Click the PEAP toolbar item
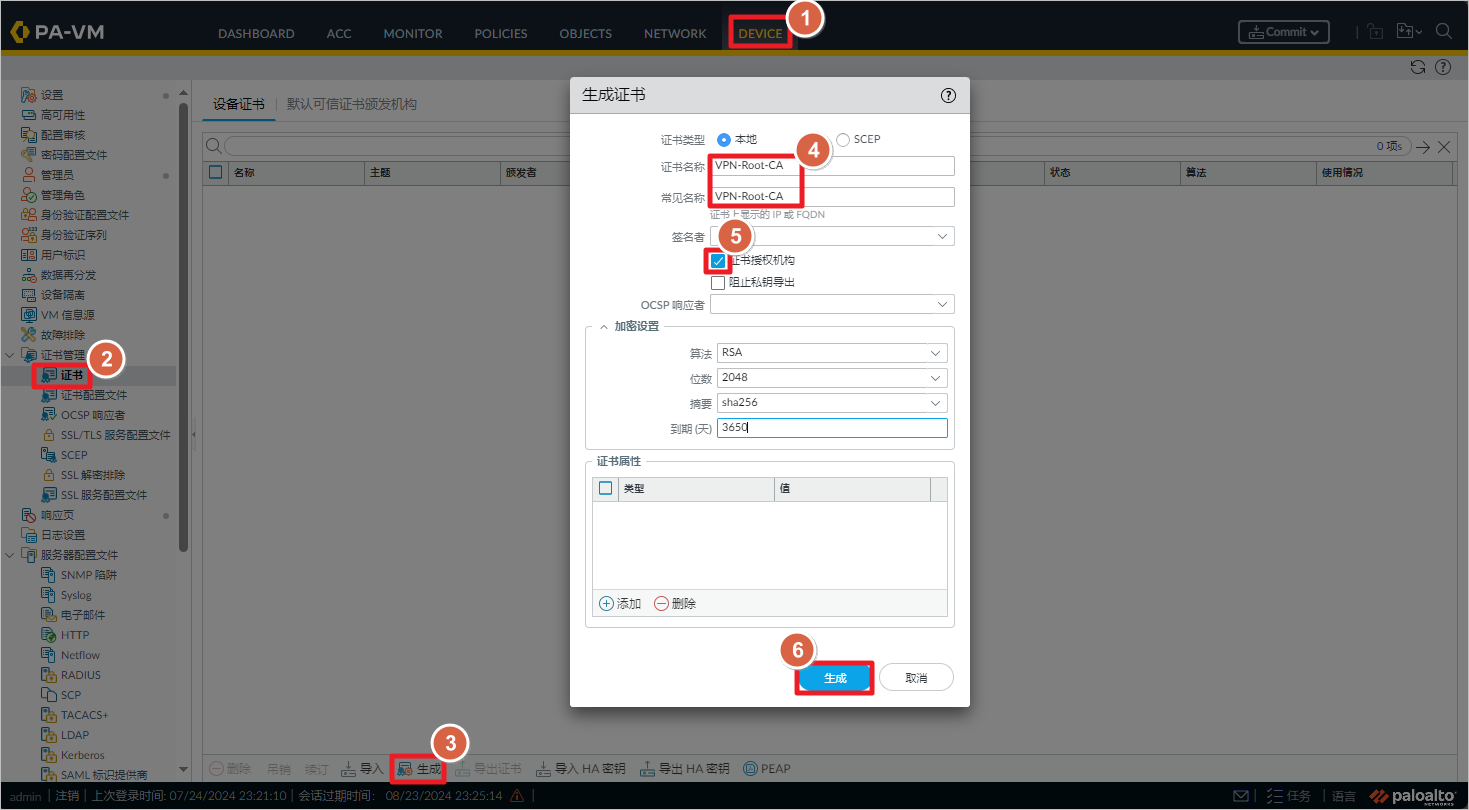 point(767,769)
